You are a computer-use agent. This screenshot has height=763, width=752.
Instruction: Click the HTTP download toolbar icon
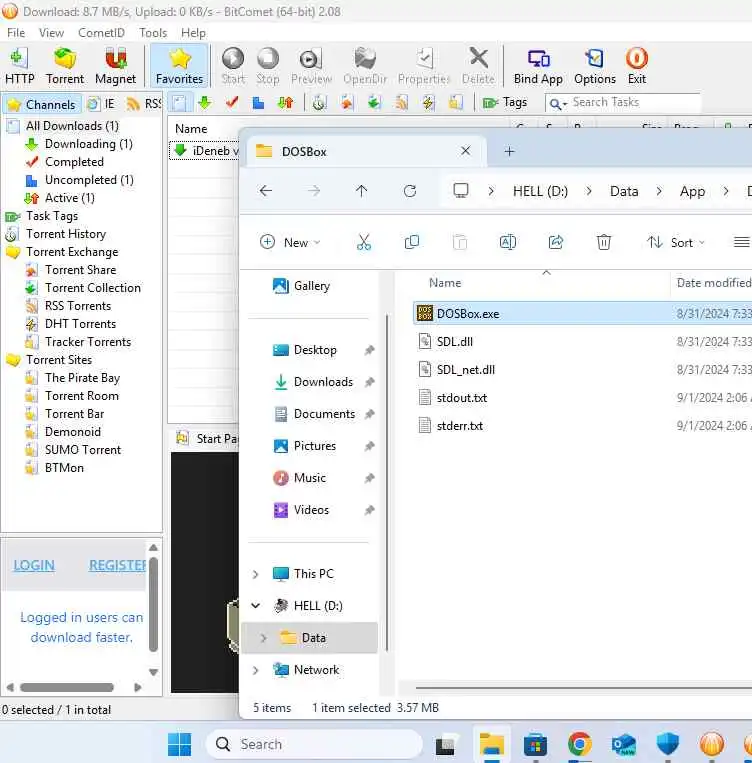tap(19, 66)
